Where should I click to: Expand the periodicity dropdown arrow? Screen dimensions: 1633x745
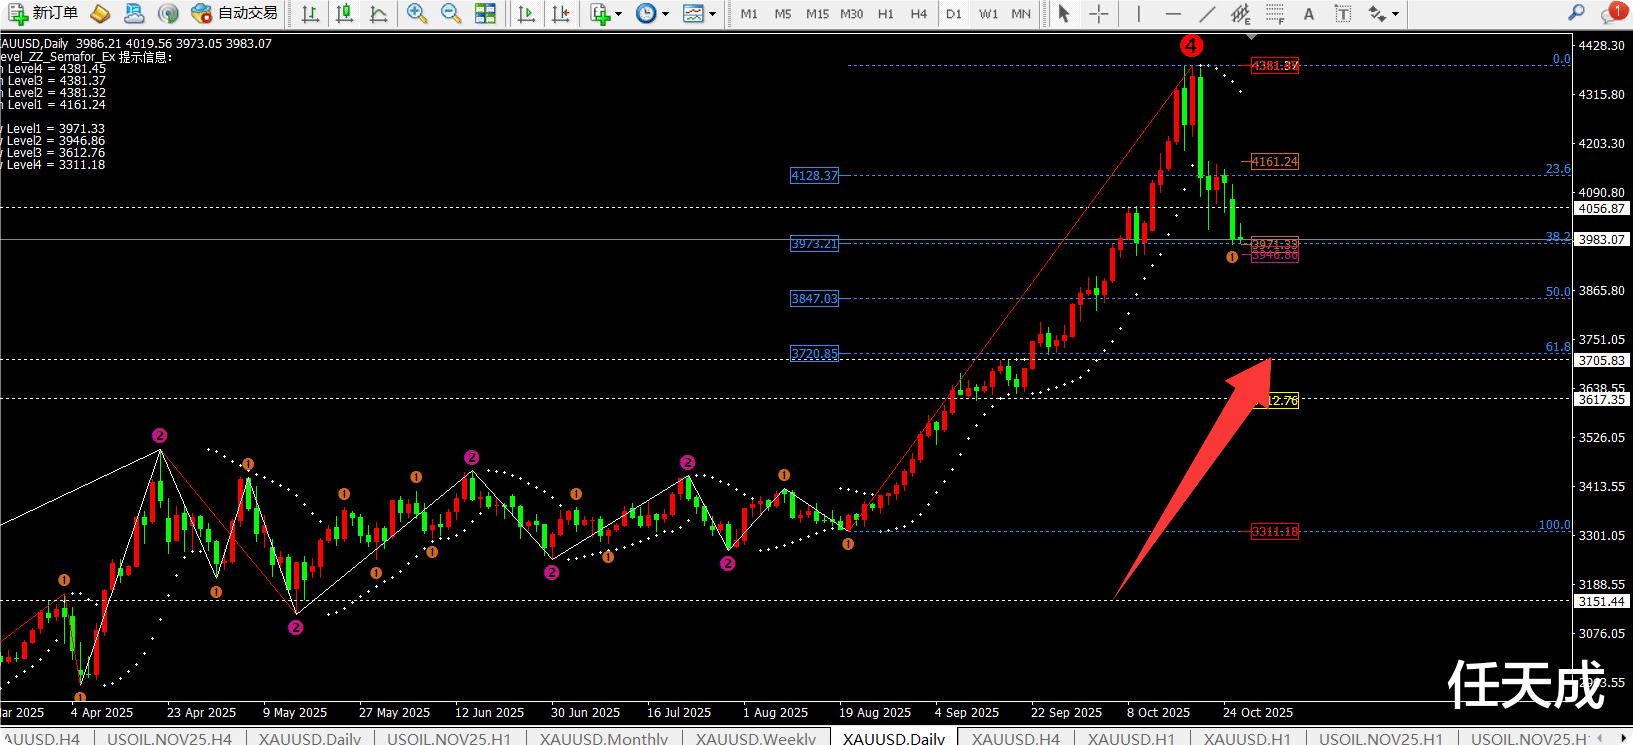pos(665,14)
